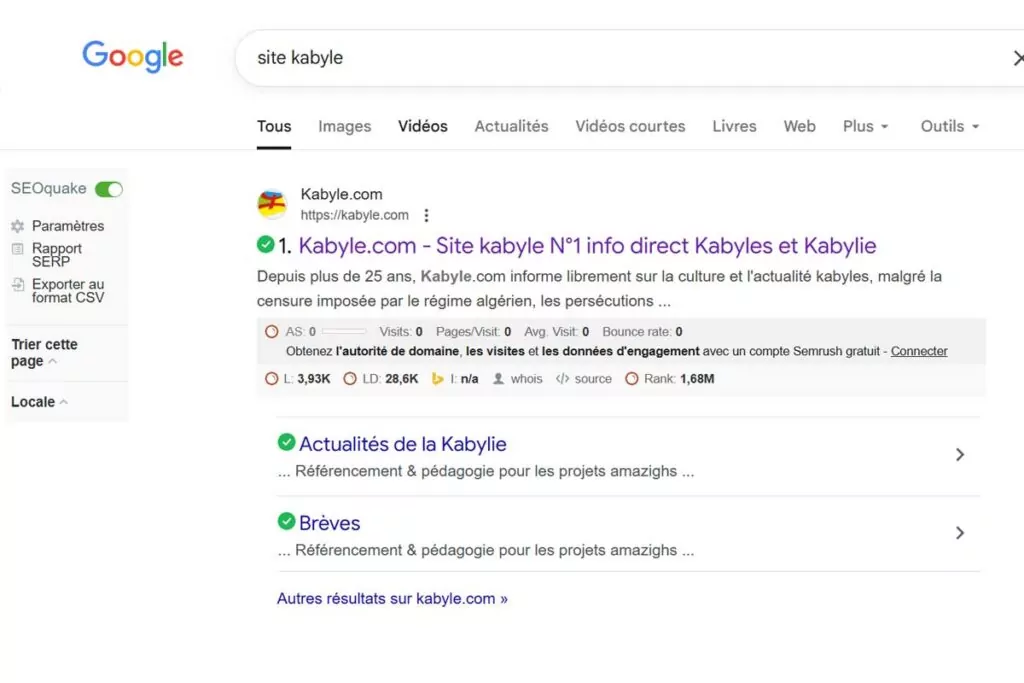Open the Vidéos courtes tab
Image resolution: width=1024 pixels, height=683 pixels.
pyautogui.click(x=630, y=126)
